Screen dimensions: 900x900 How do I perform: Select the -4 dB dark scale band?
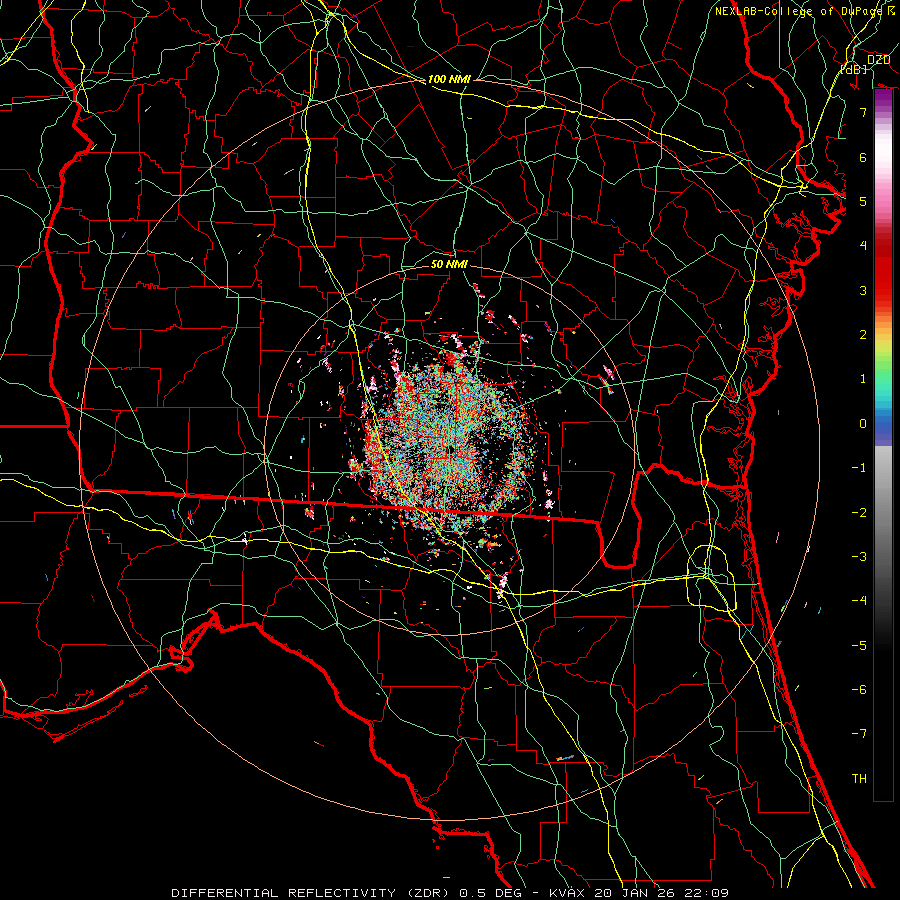click(x=883, y=601)
